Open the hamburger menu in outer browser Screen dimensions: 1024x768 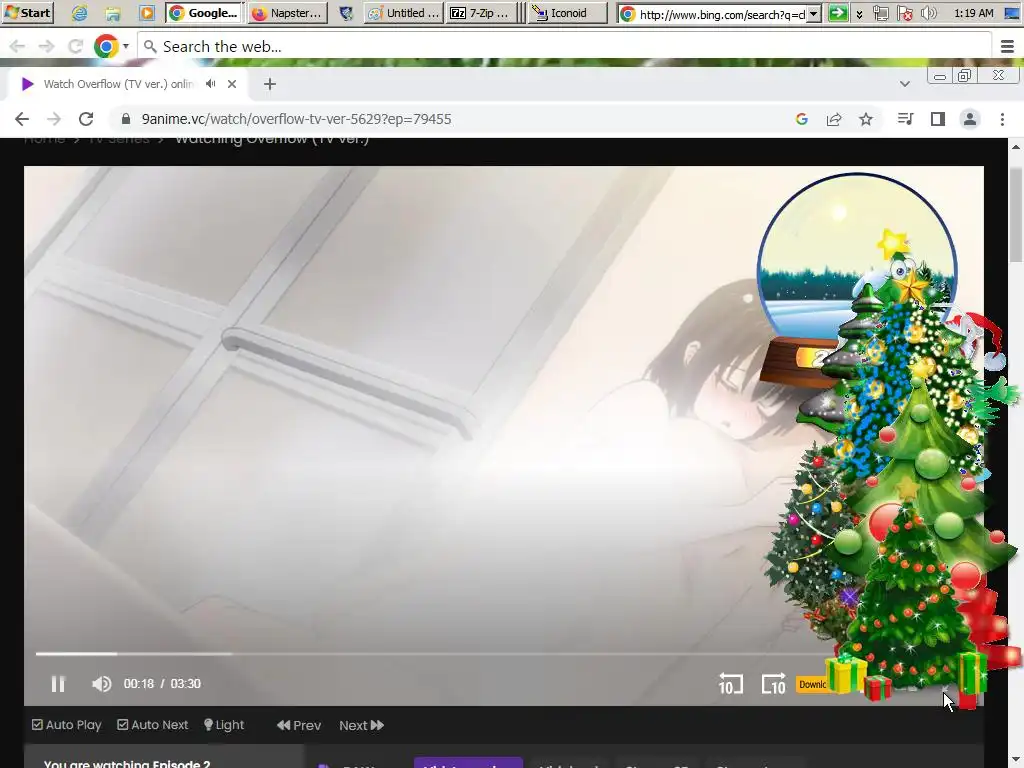pos(1008,46)
